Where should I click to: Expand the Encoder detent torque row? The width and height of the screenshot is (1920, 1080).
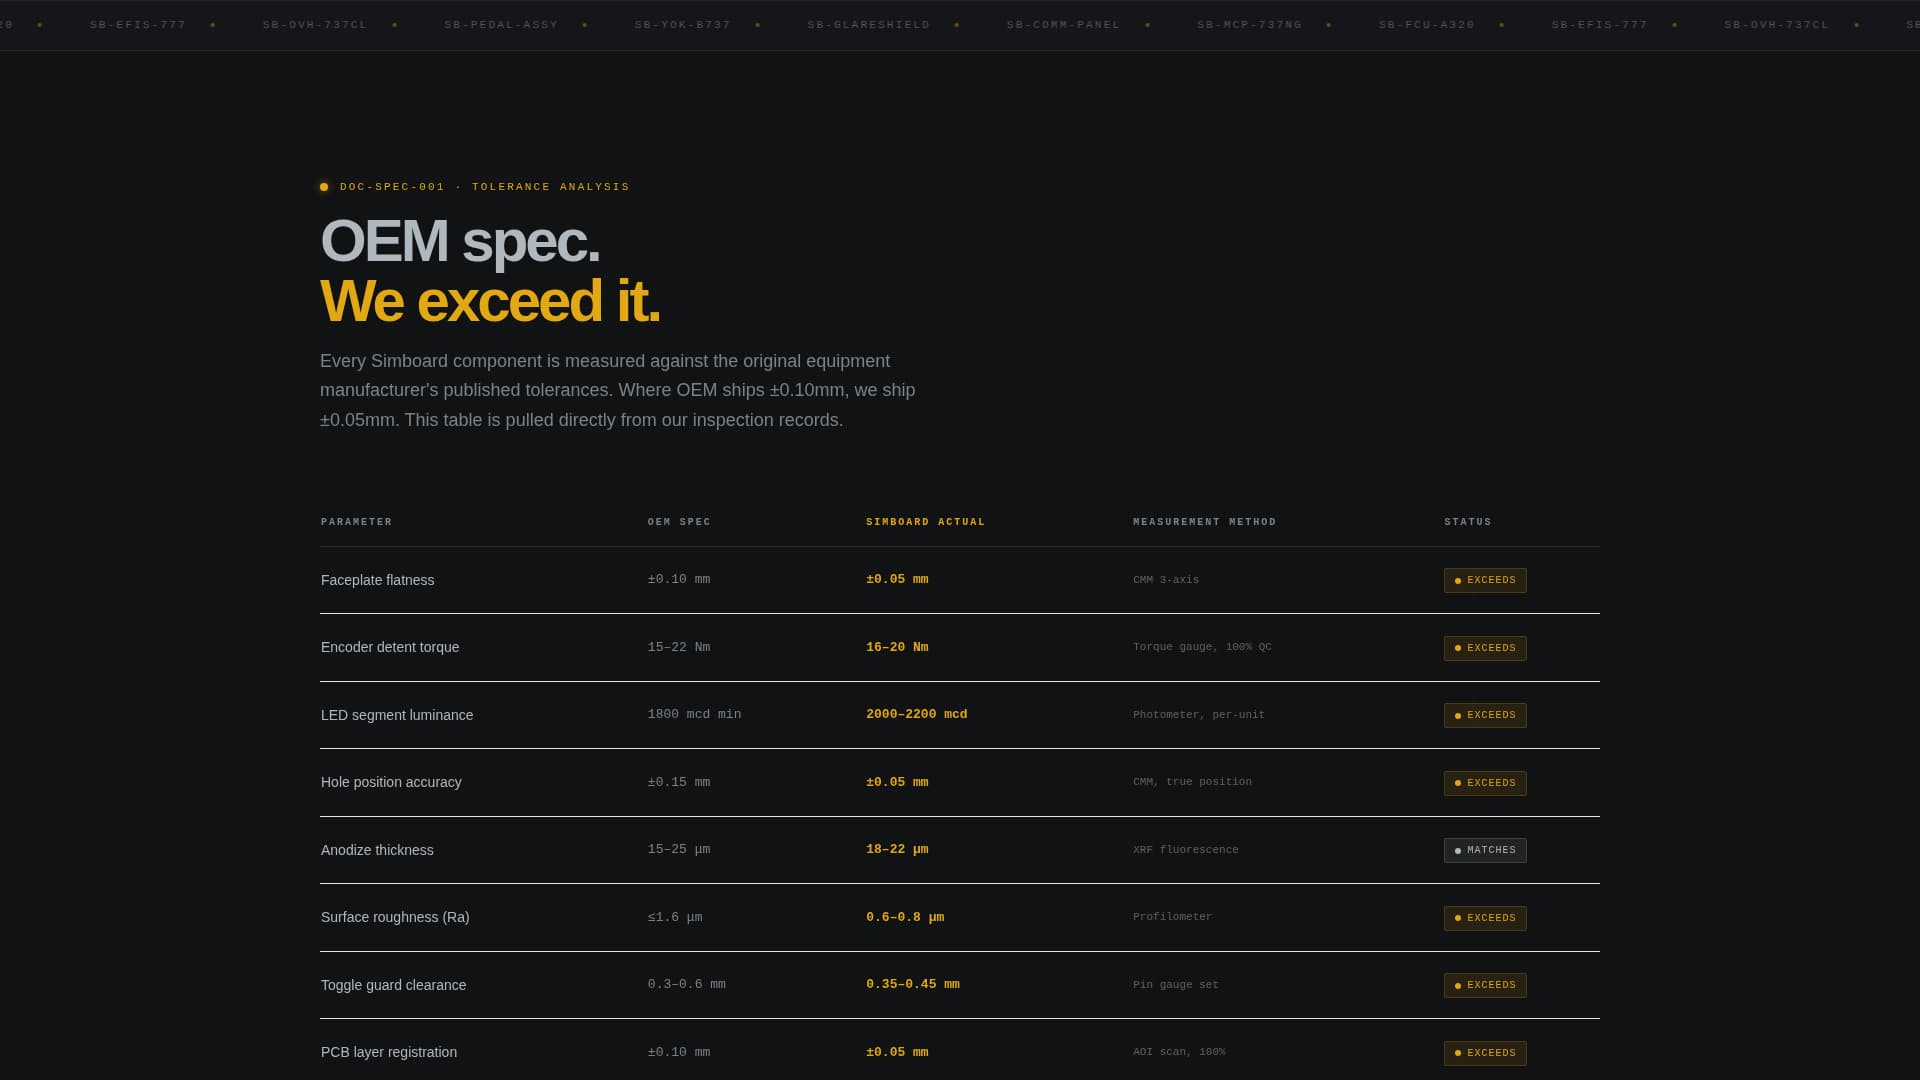coord(389,647)
